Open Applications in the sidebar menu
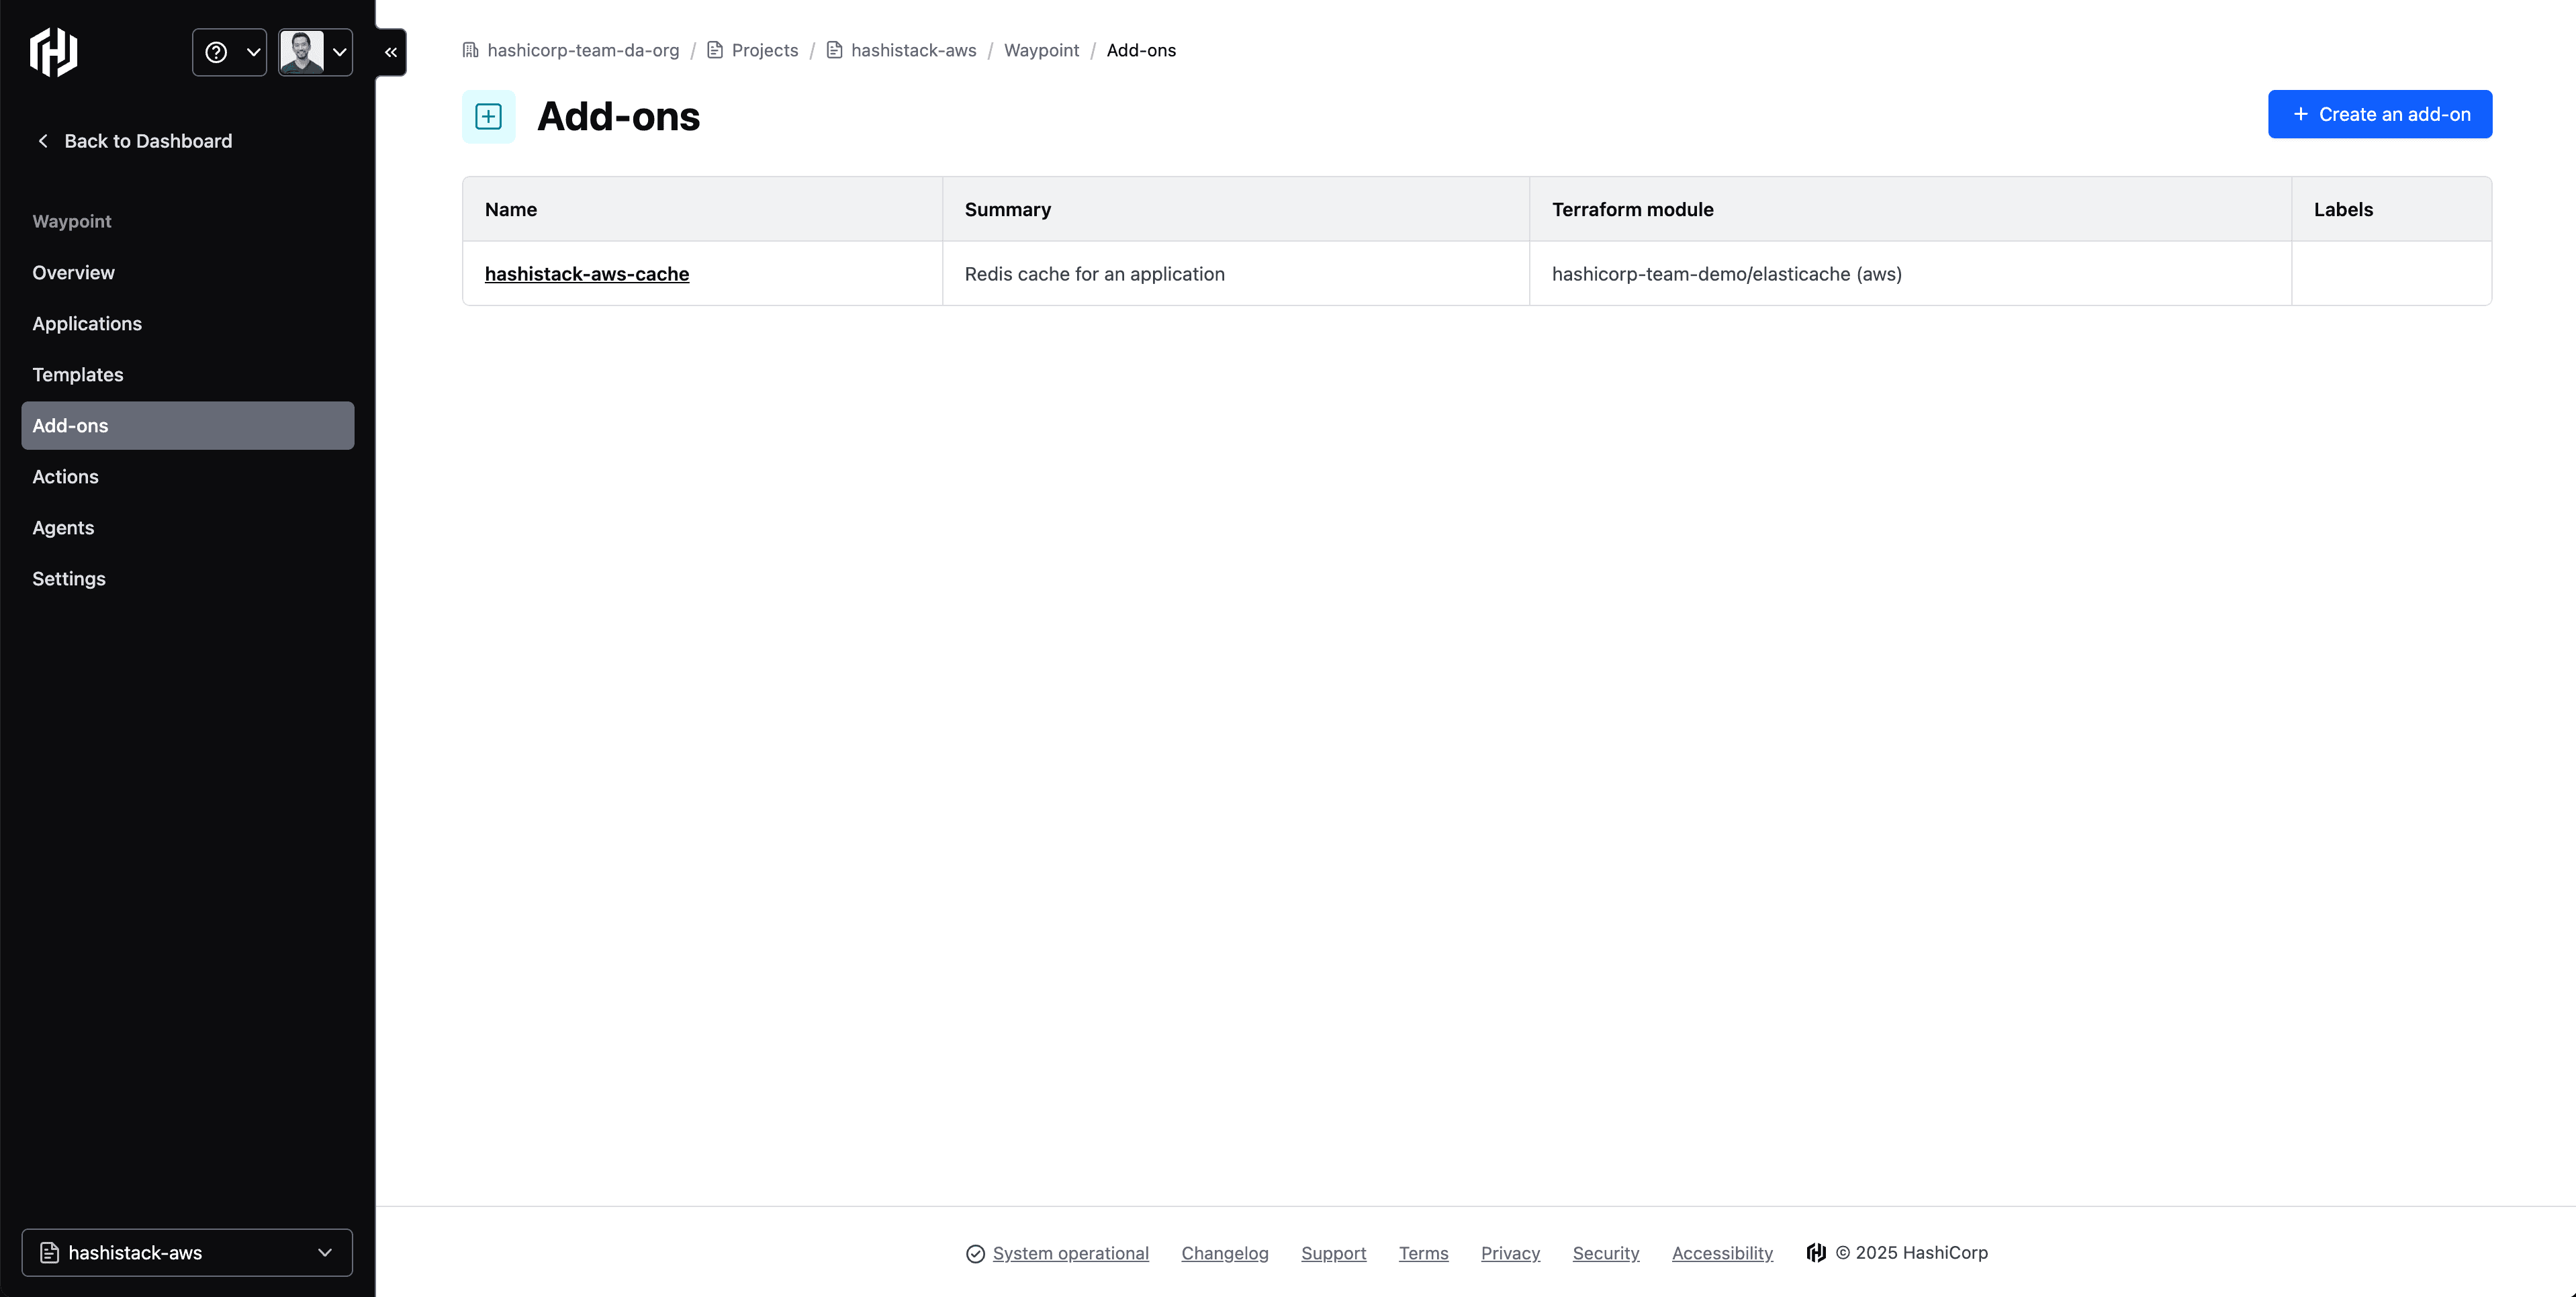2576x1297 pixels. [x=87, y=324]
